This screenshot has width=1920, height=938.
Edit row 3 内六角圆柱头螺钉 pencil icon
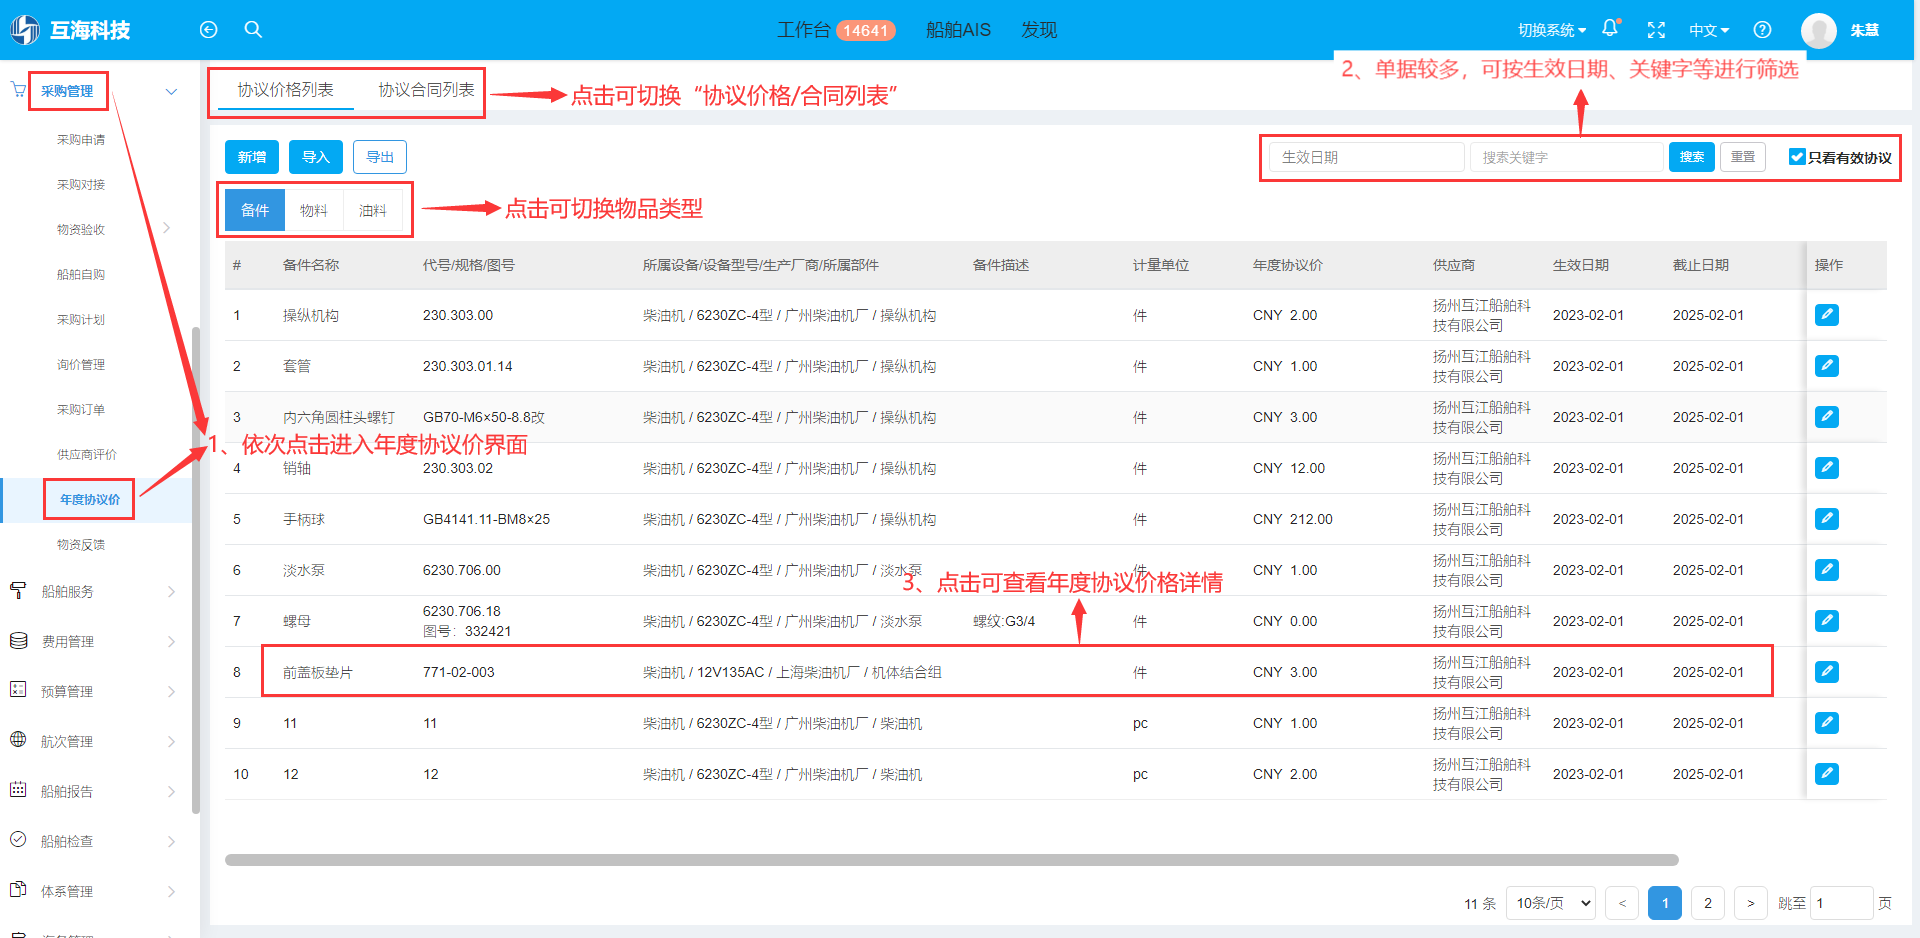tap(1827, 417)
